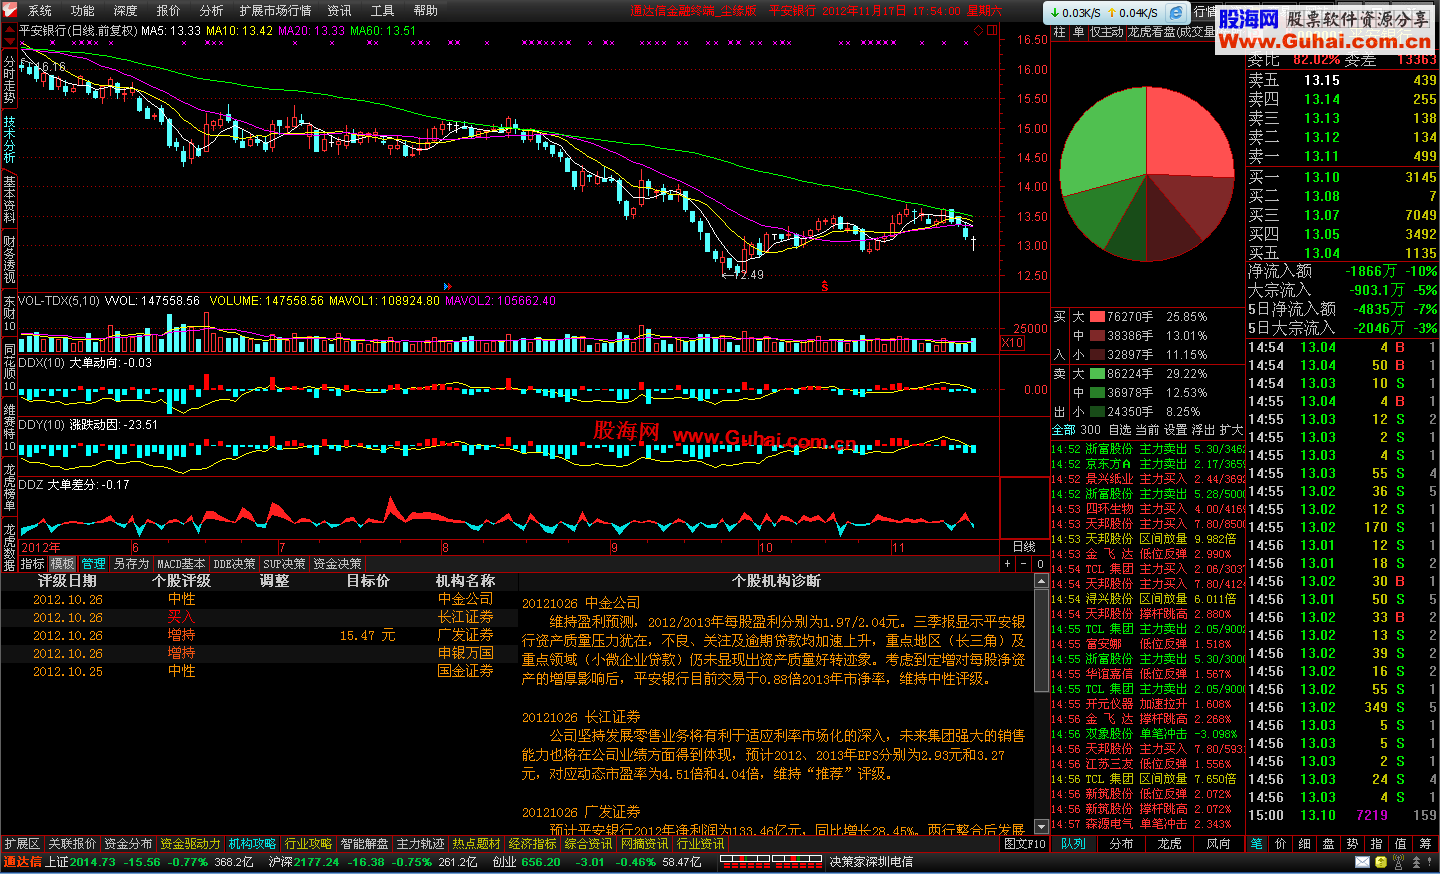Open the 帮助 menu

click(x=425, y=11)
